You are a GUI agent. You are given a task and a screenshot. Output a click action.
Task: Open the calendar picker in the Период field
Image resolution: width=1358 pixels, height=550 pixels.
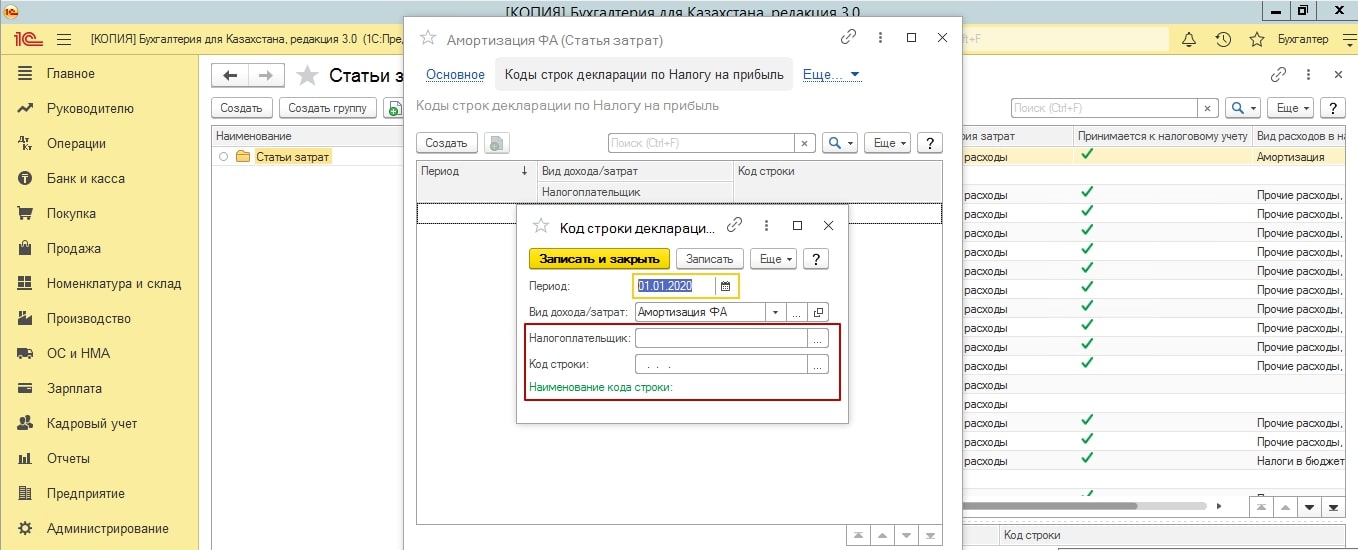coord(726,286)
